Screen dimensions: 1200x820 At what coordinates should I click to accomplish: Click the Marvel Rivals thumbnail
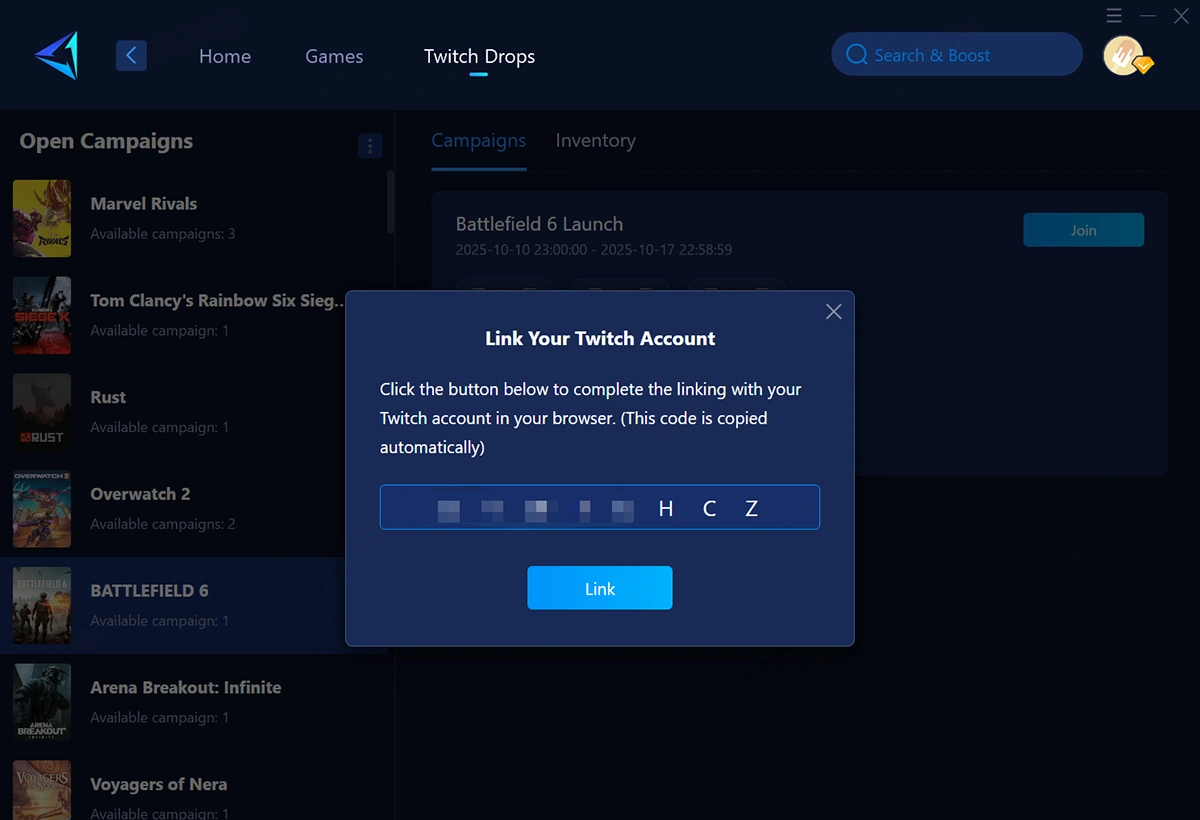tap(41, 218)
